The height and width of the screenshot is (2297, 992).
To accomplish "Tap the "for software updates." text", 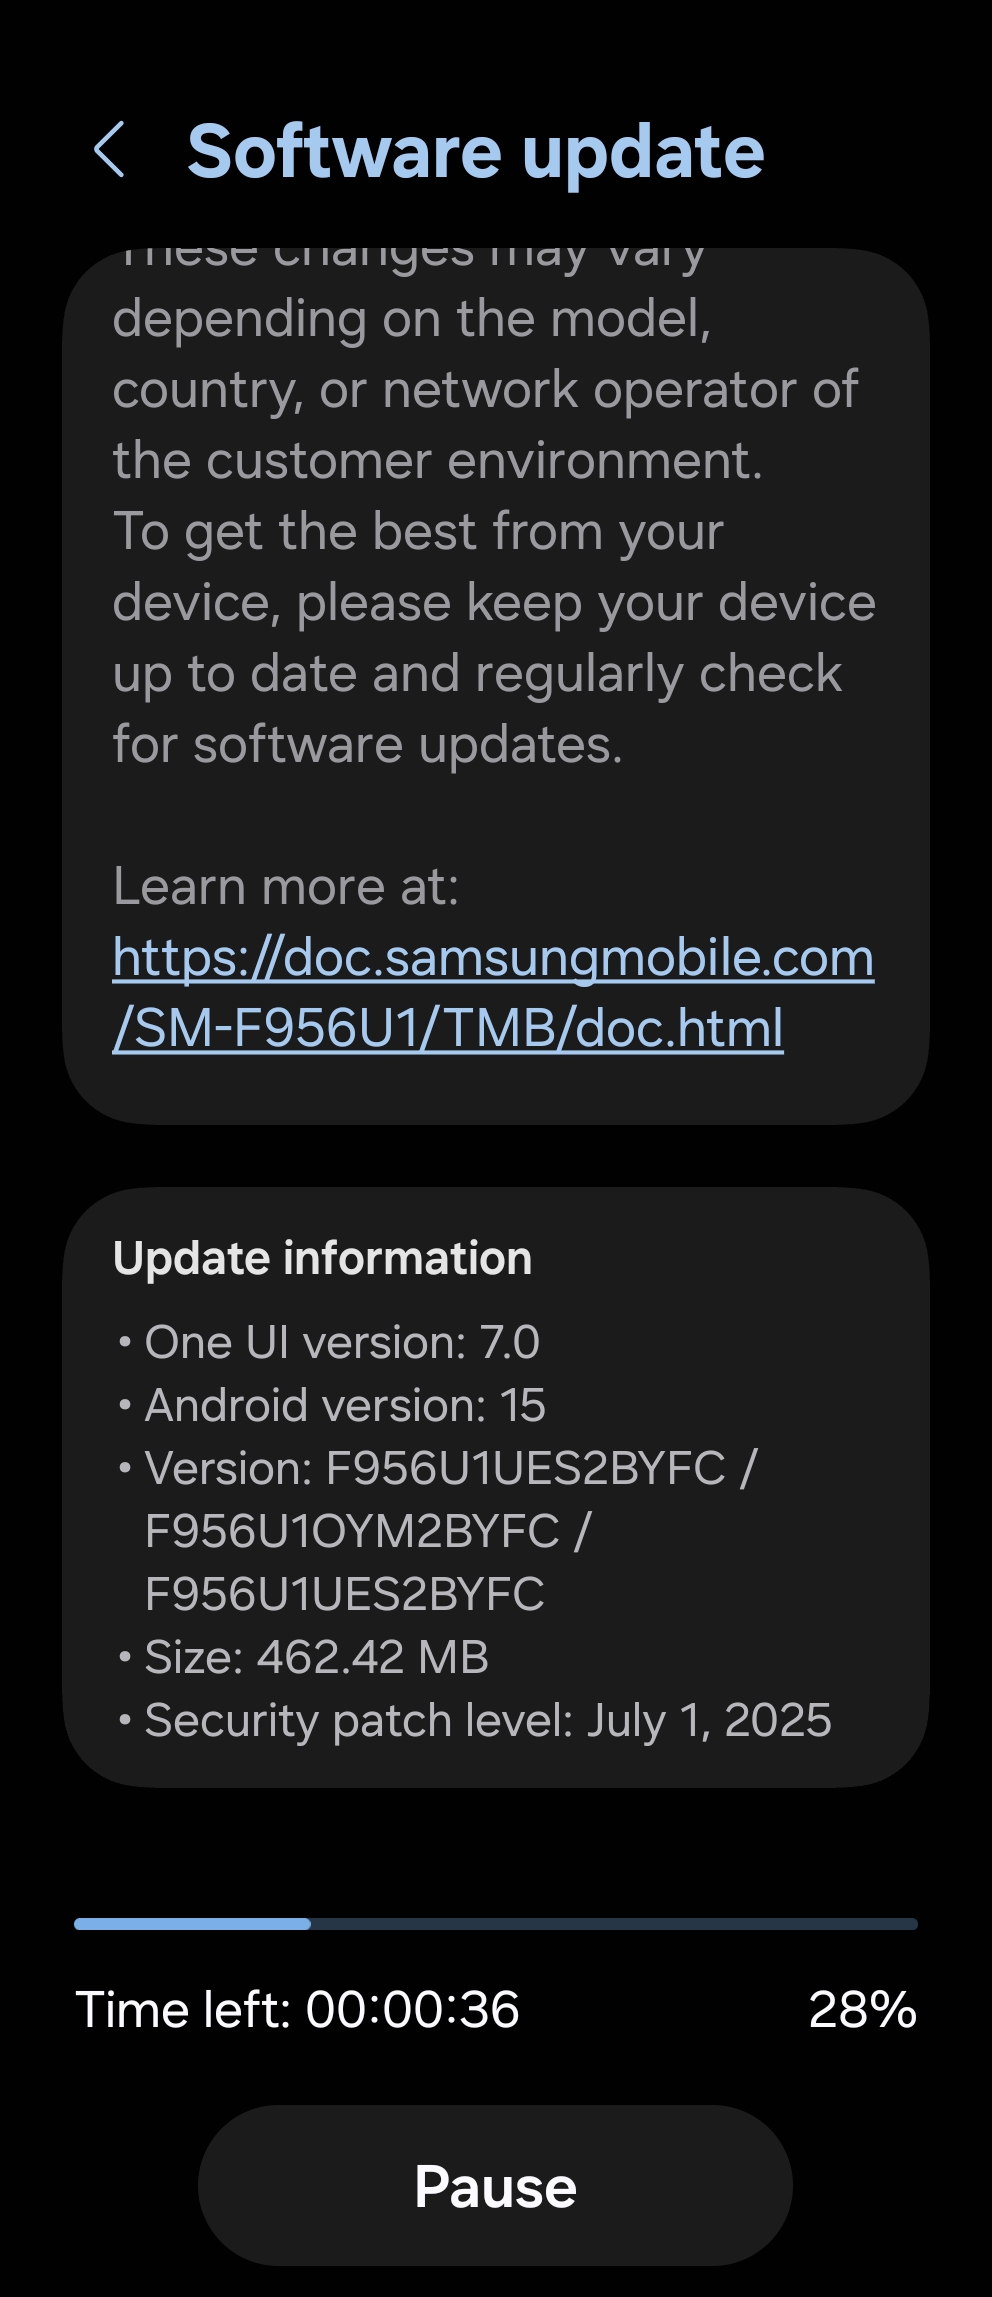I will click(x=368, y=744).
